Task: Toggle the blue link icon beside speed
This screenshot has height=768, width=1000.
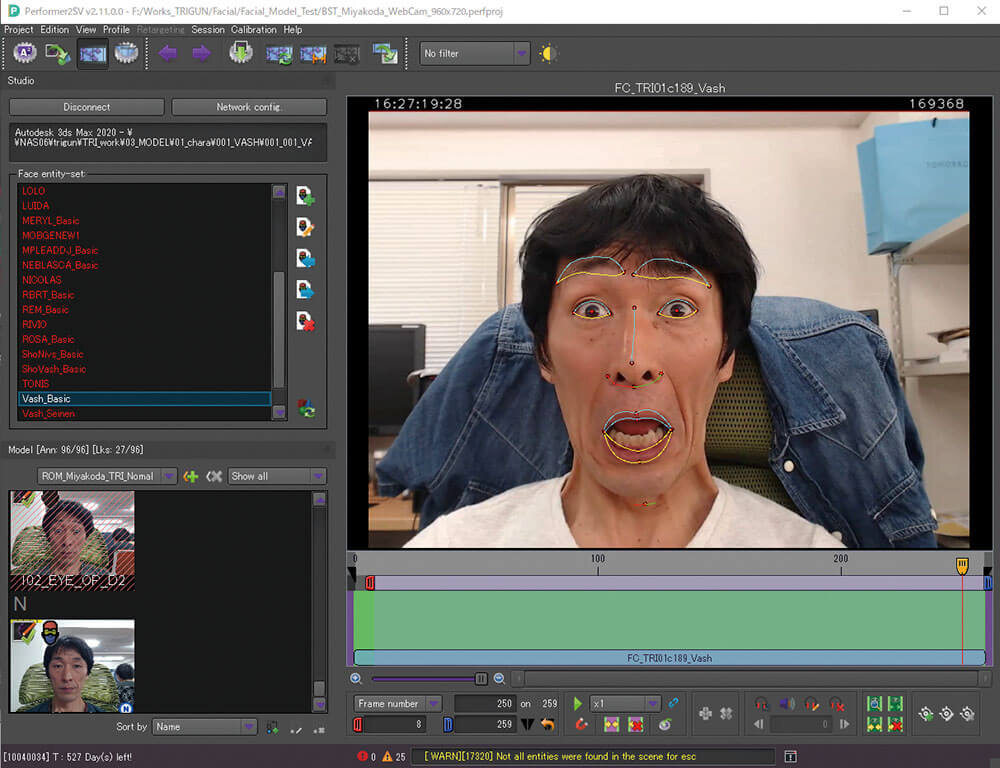Action: point(673,704)
